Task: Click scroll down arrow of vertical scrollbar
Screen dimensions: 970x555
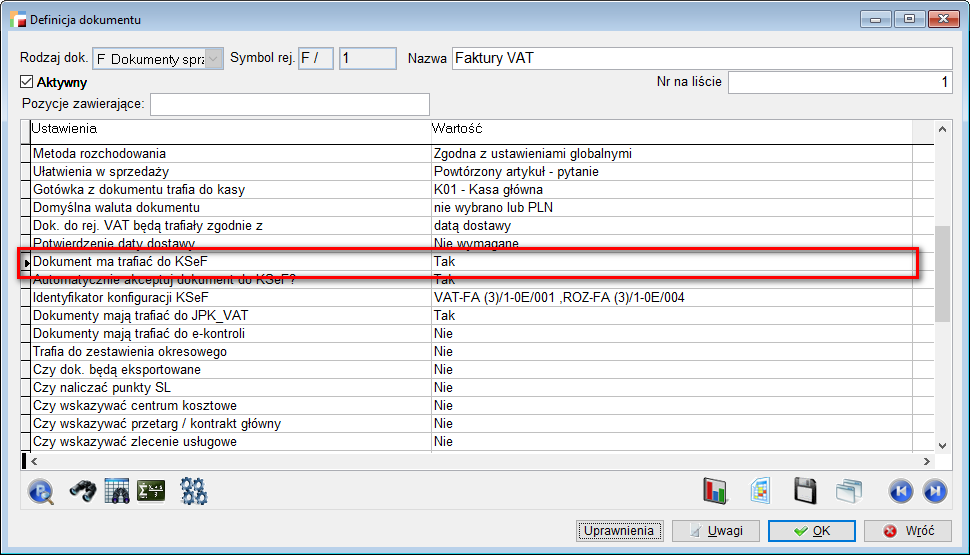Action: [x=942, y=445]
